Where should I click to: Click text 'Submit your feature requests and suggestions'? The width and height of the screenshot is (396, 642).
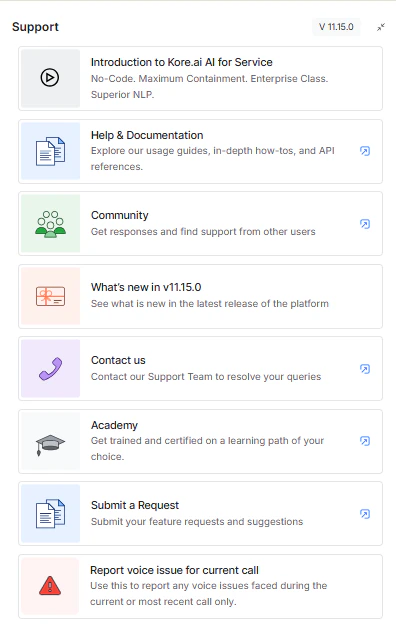tap(197, 522)
